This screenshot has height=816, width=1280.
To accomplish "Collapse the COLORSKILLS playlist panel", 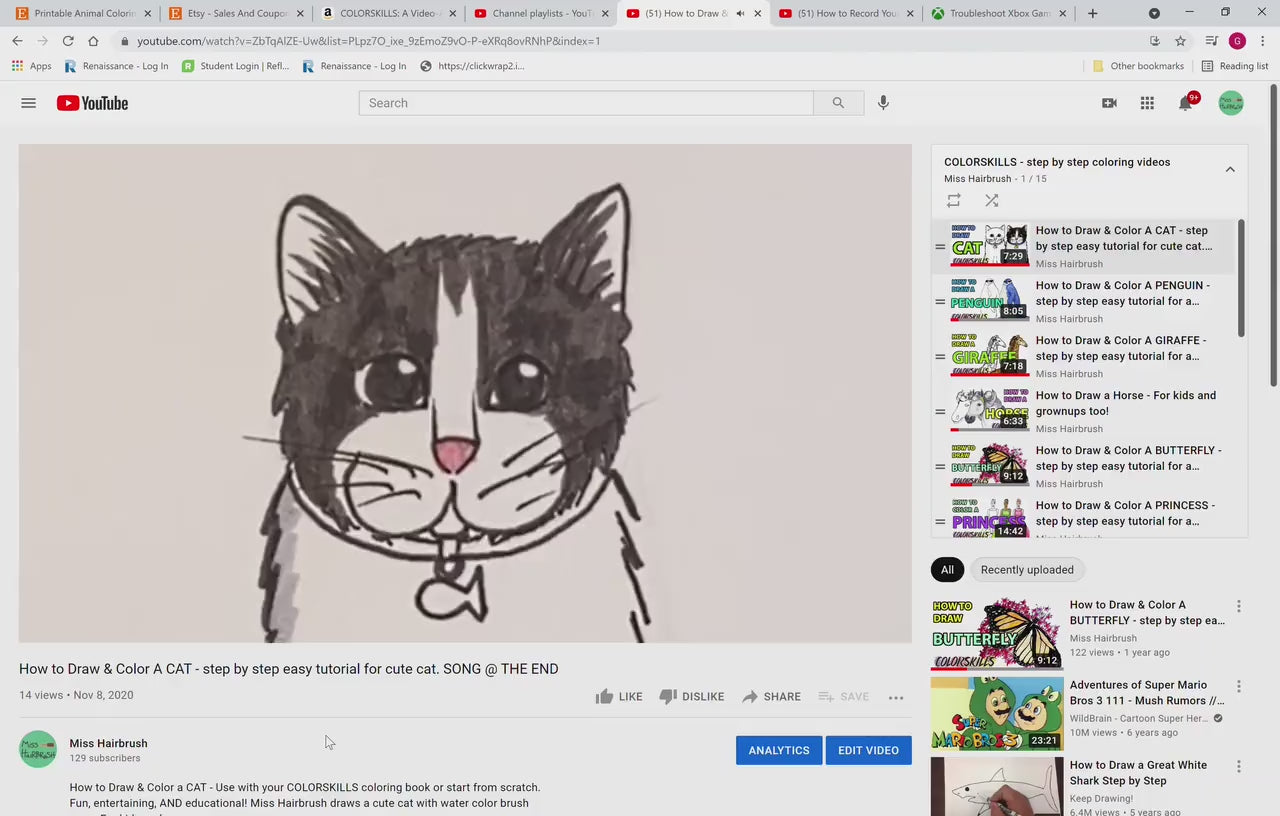I will pyautogui.click(x=1230, y=170).
